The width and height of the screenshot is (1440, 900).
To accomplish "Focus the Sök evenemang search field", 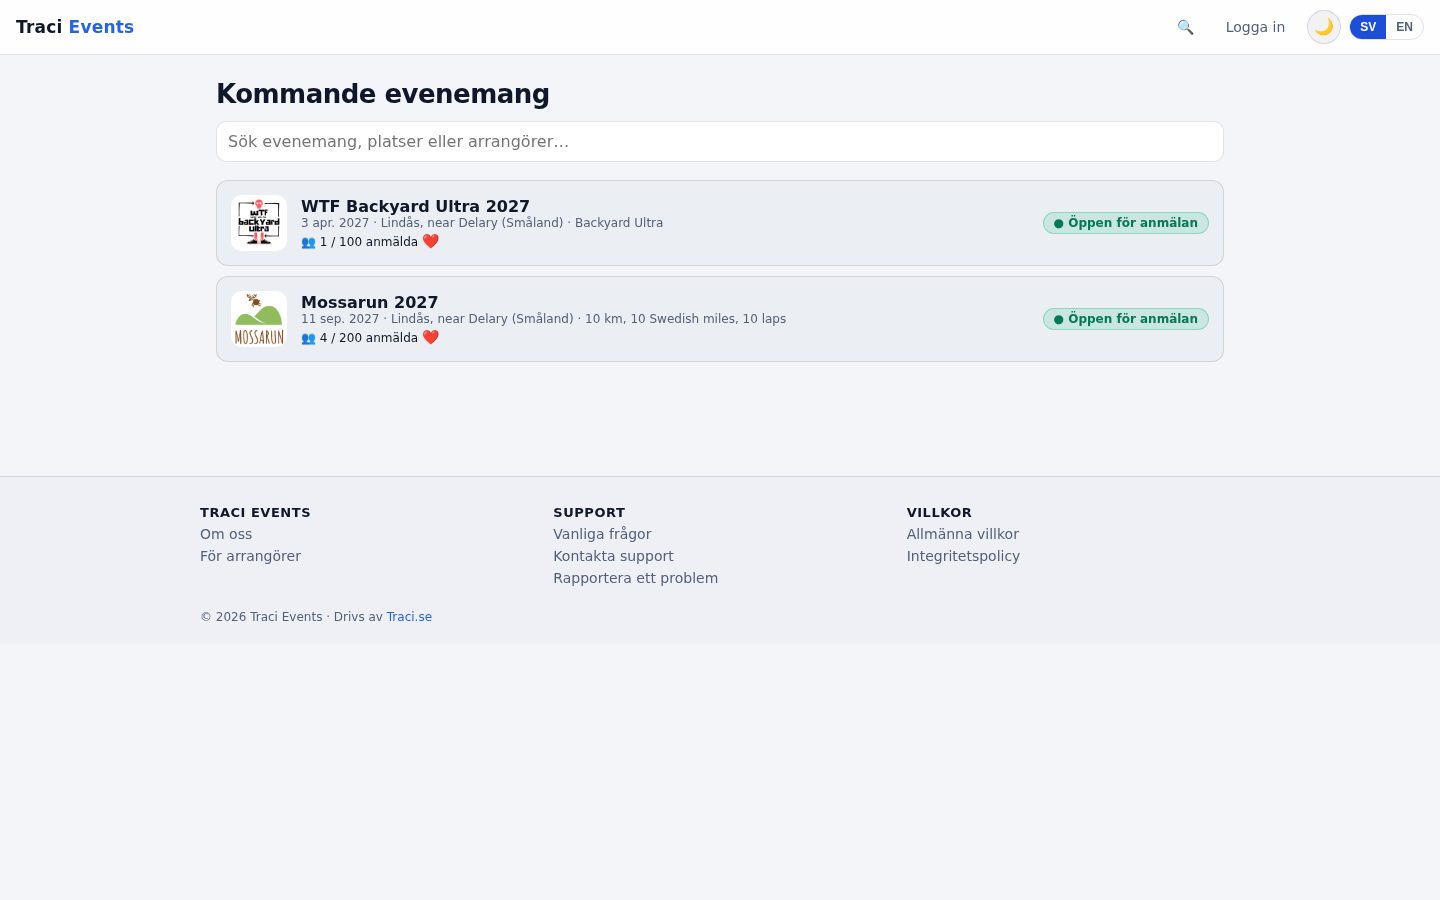I will pos(720,141).
